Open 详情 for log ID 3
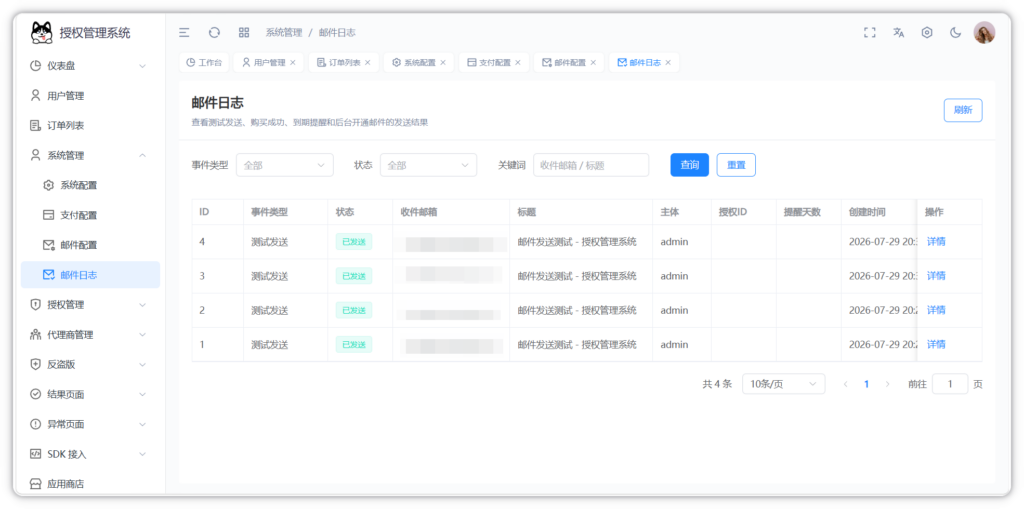The width and height of the screenshot is (1024, 509). coord(936,276)
